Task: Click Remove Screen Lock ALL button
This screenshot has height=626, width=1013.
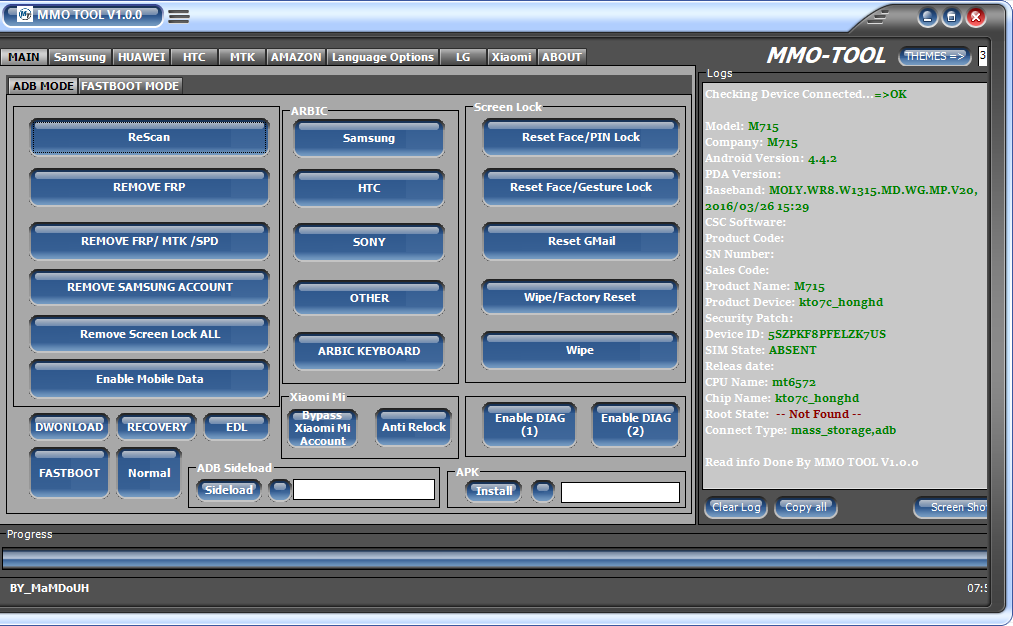Action: (x=149, y=334)
